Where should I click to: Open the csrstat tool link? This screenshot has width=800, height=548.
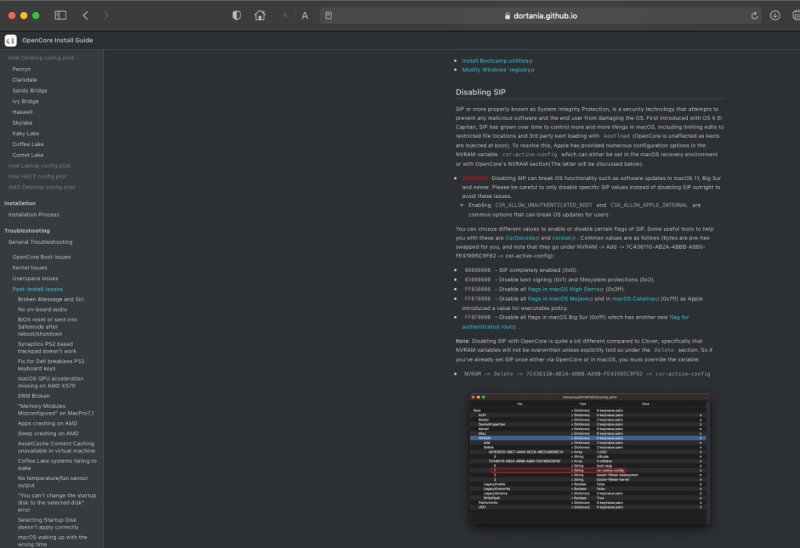pyautogui.click(x=564, y=238)
